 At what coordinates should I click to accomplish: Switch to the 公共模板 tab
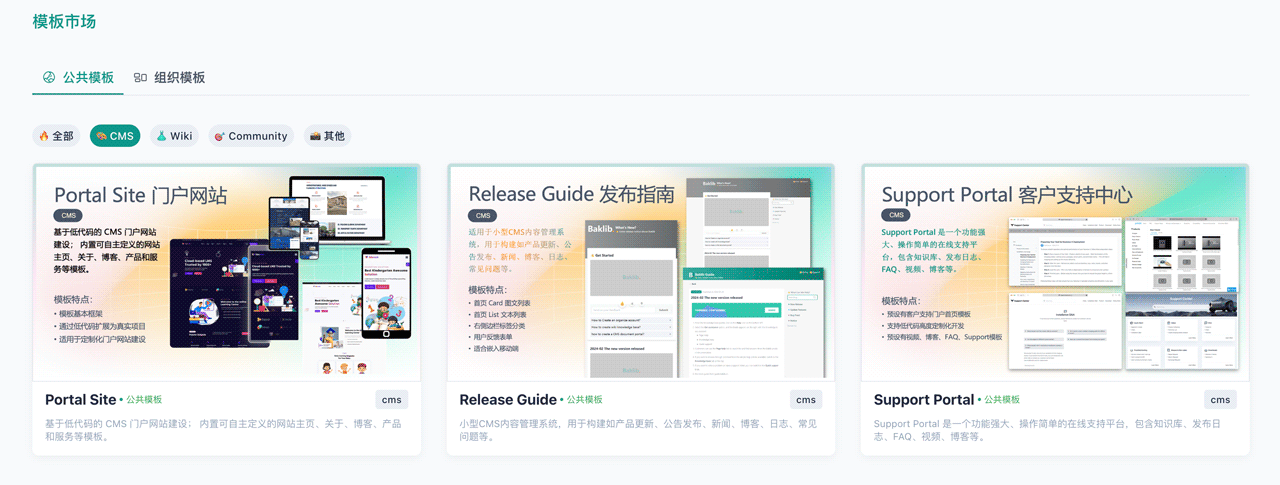point(78,77)
